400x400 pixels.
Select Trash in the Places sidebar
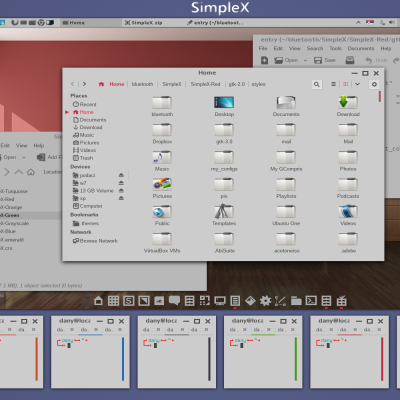(x=83, y=158)
